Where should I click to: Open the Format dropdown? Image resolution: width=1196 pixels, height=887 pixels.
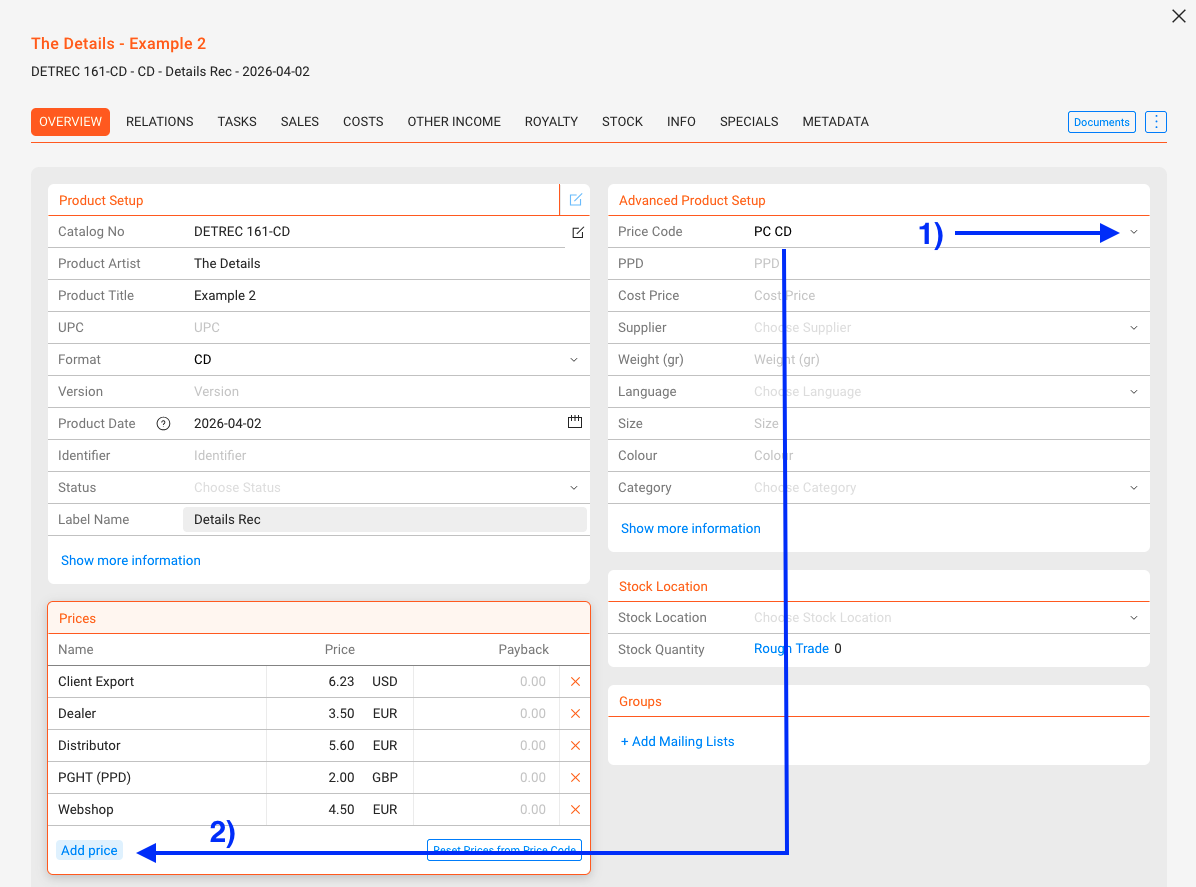click(x=574, y=360)
